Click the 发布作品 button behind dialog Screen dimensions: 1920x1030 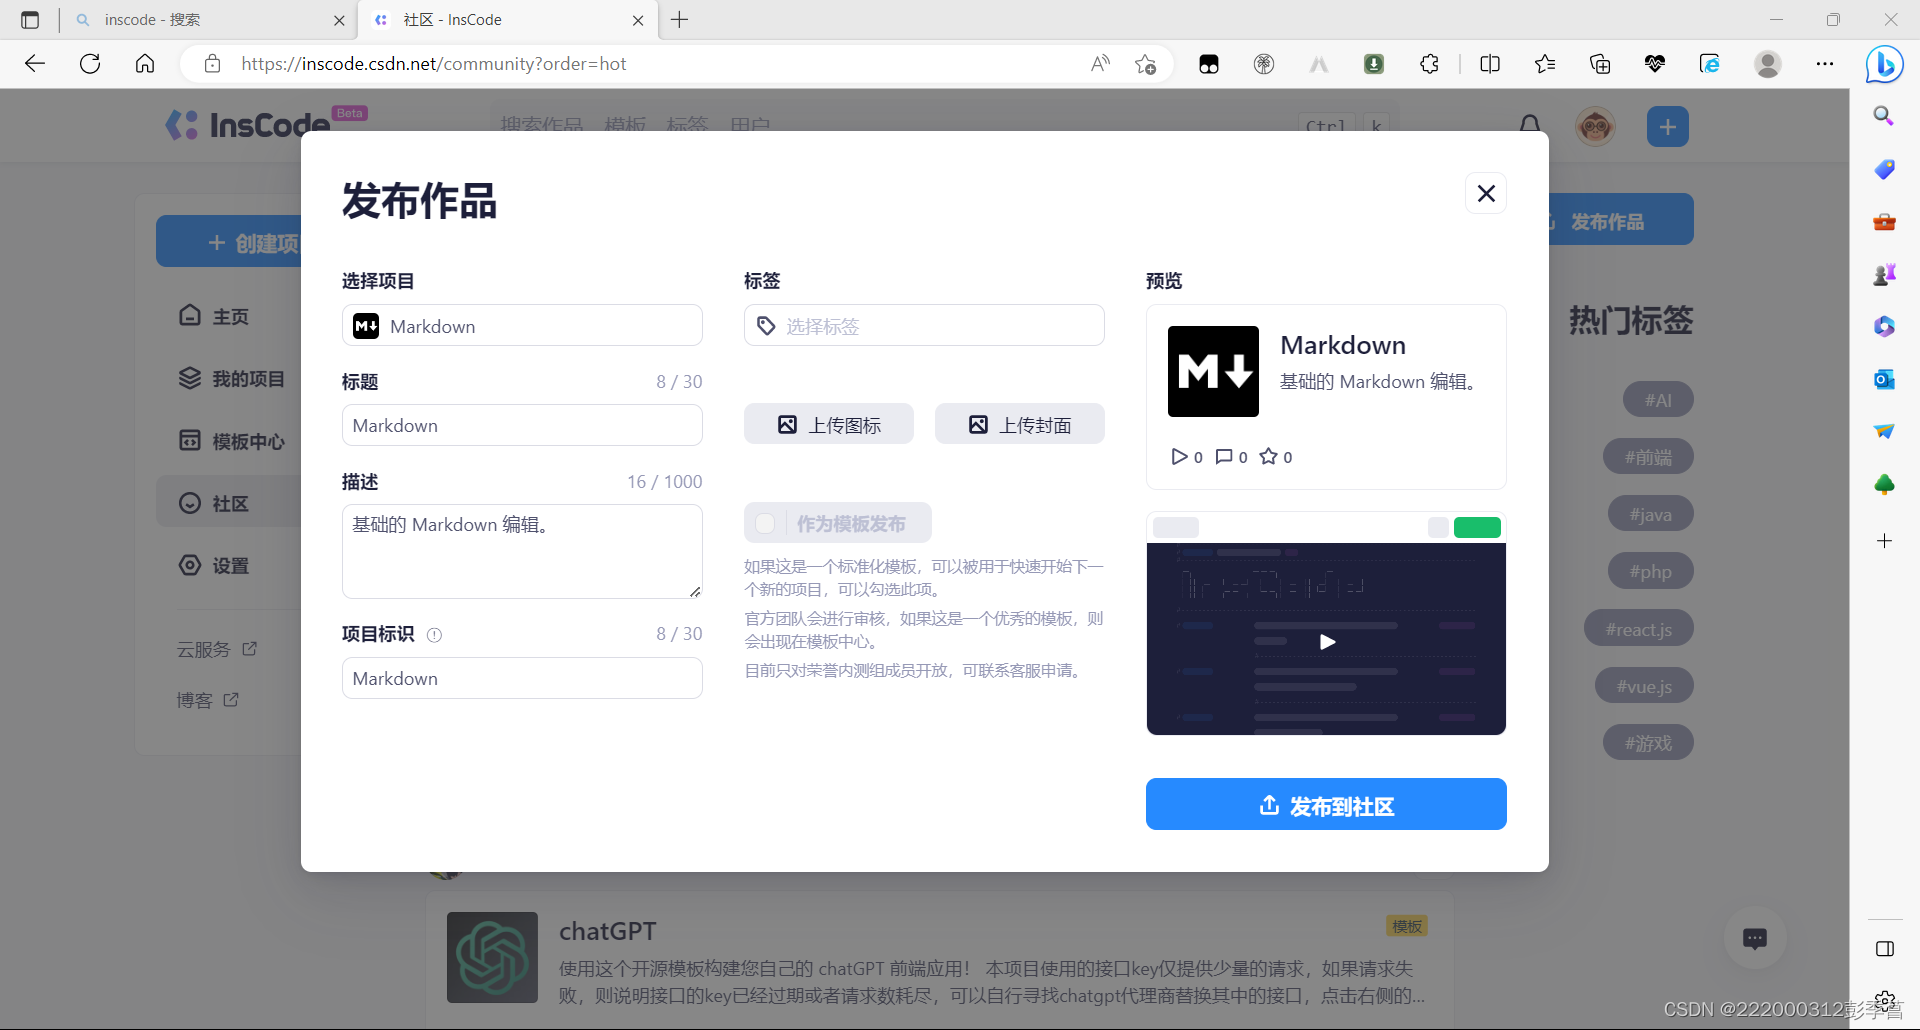pyautogui.click(x=1620, y=220)
